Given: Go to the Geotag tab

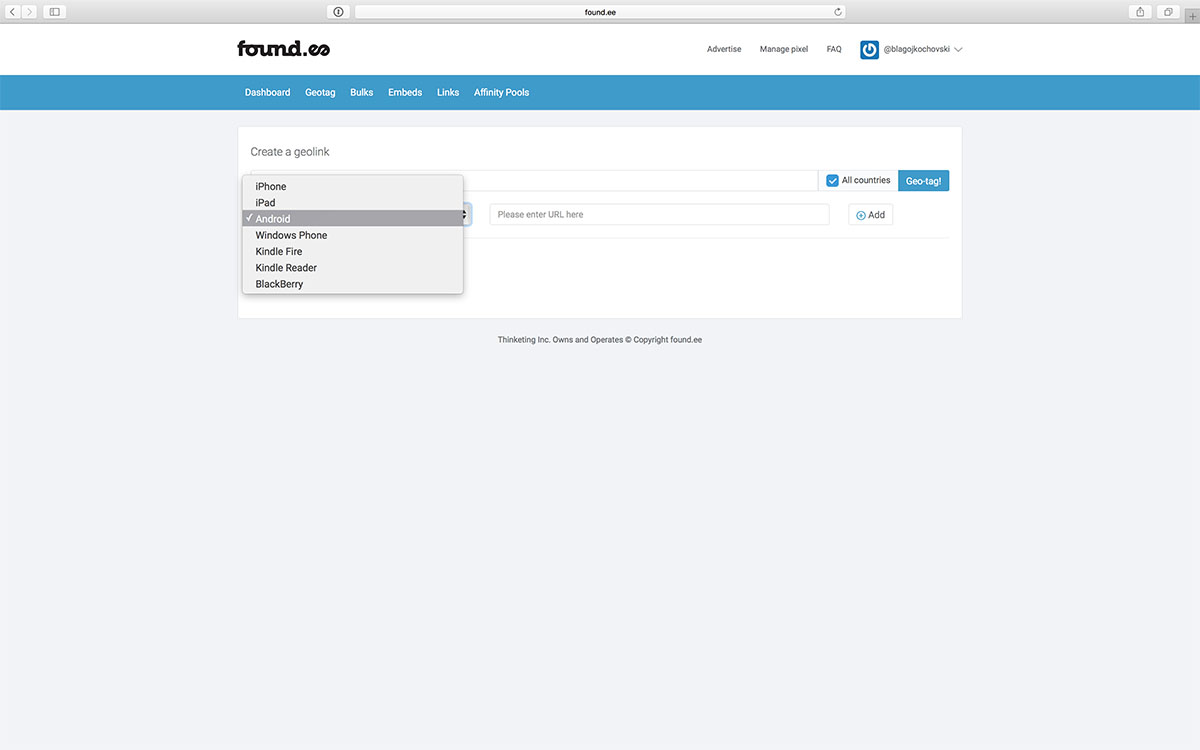Looking at the screenshot, I should 320,92.
